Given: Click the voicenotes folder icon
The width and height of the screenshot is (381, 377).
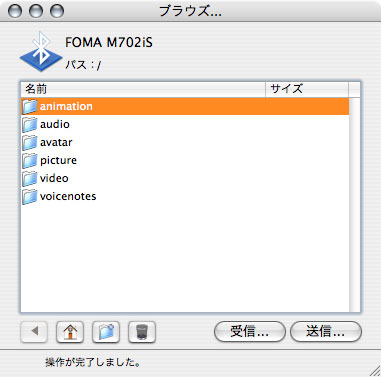Looking at the screenshot, I should [x=30, y=196].
